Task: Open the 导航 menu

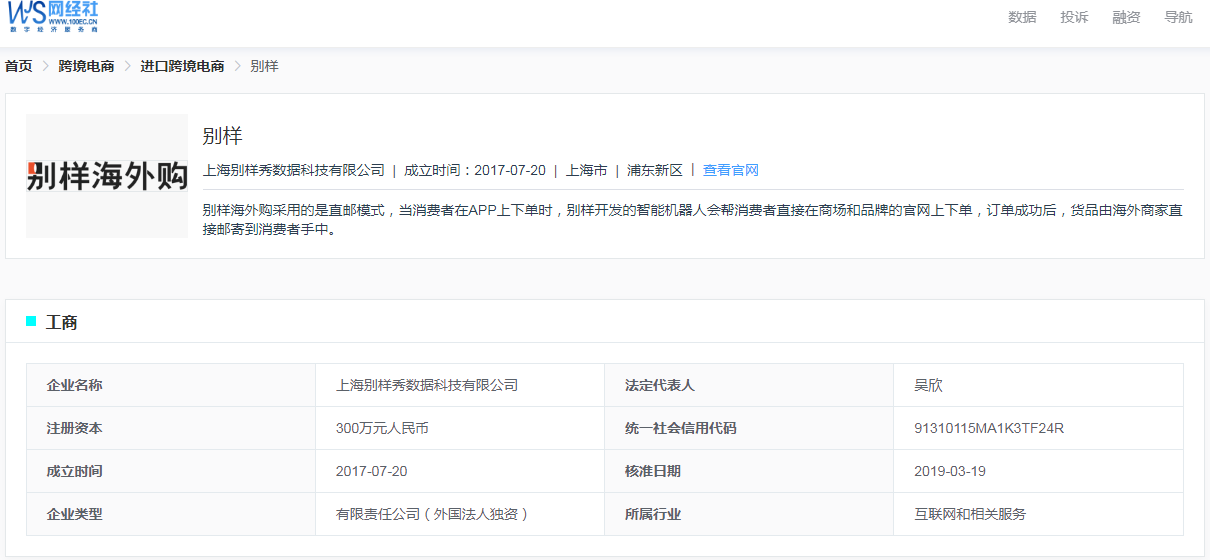Action: (x=1178, y=17)
